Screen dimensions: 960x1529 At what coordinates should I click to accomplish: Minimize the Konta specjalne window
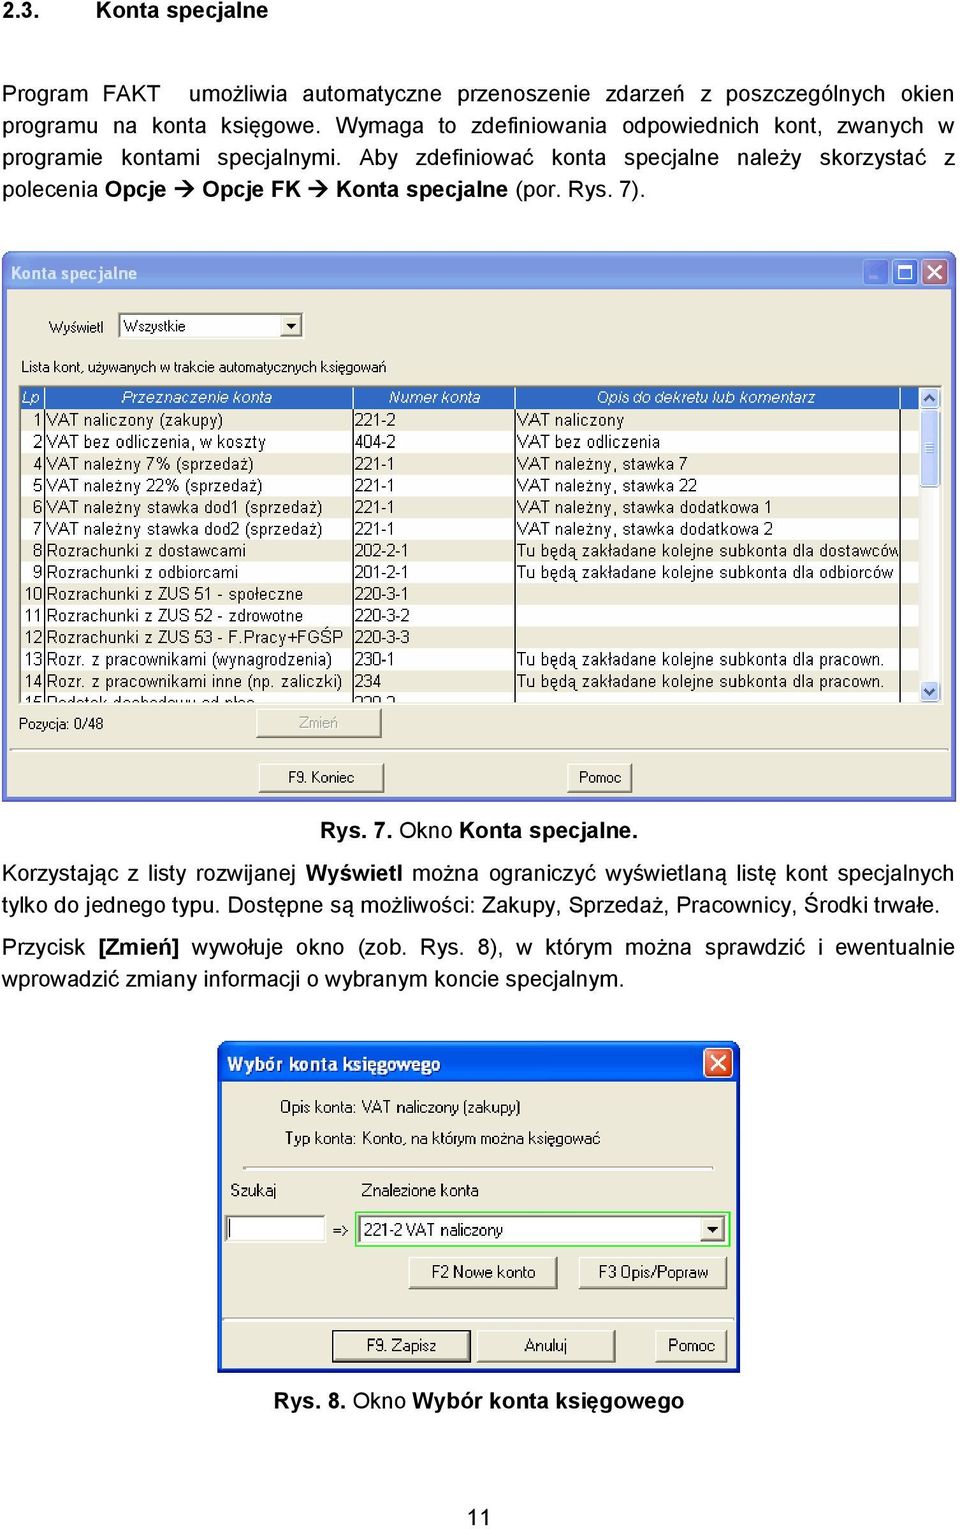pos(876,272)
